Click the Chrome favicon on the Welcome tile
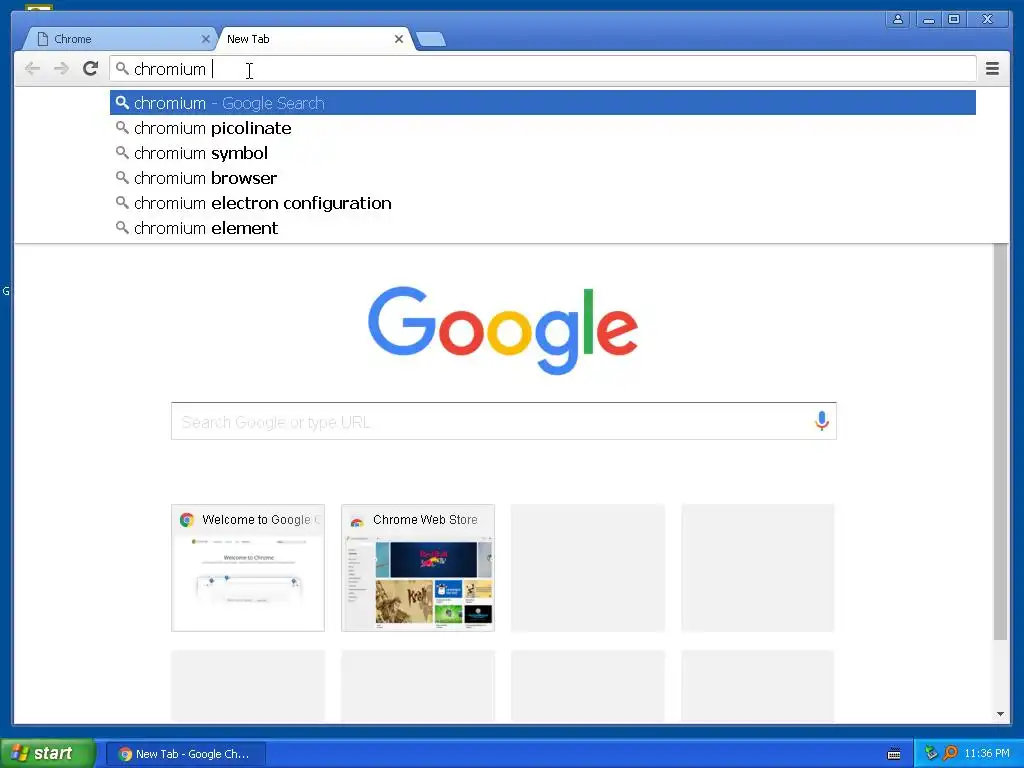 click(x=187, y=520)
